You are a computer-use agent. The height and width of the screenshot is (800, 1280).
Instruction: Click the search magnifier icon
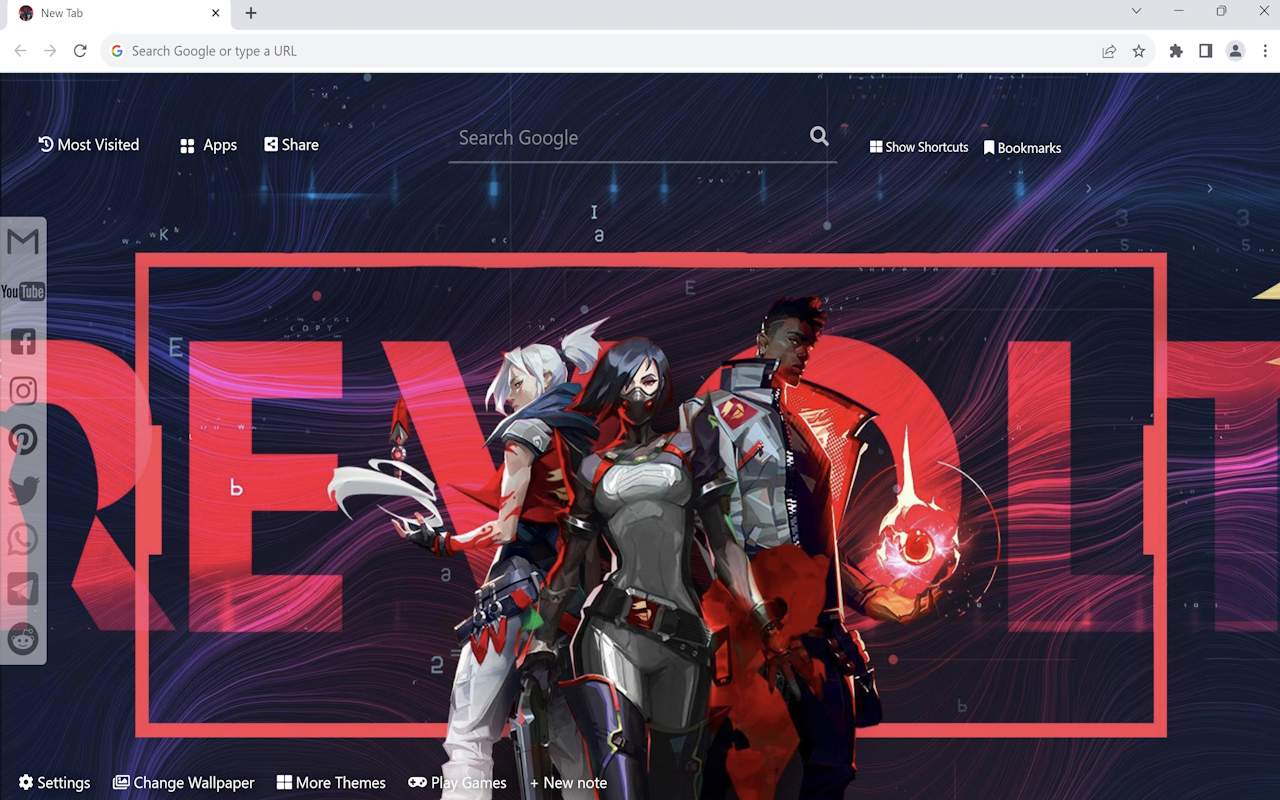point(819,137)
